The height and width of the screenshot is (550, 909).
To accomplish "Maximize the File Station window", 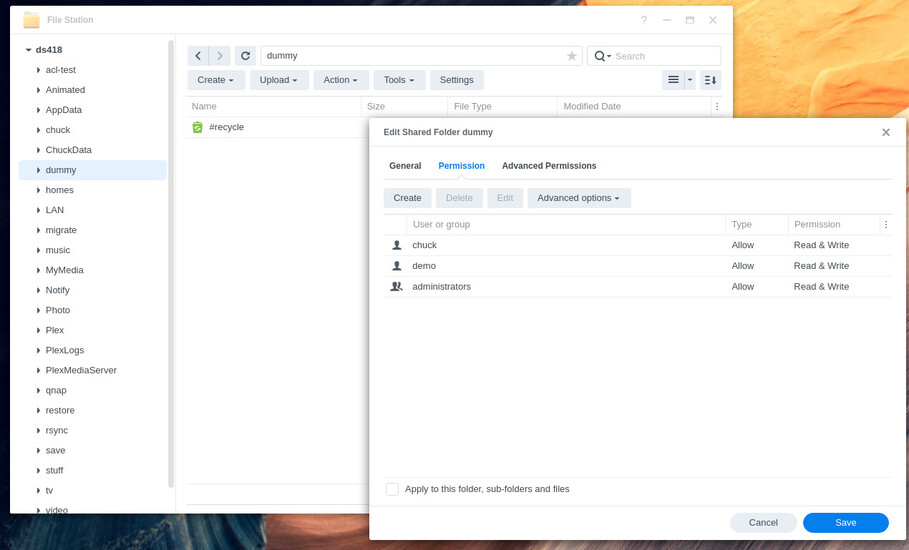I will pyautogui.click(x=690, y=20).
